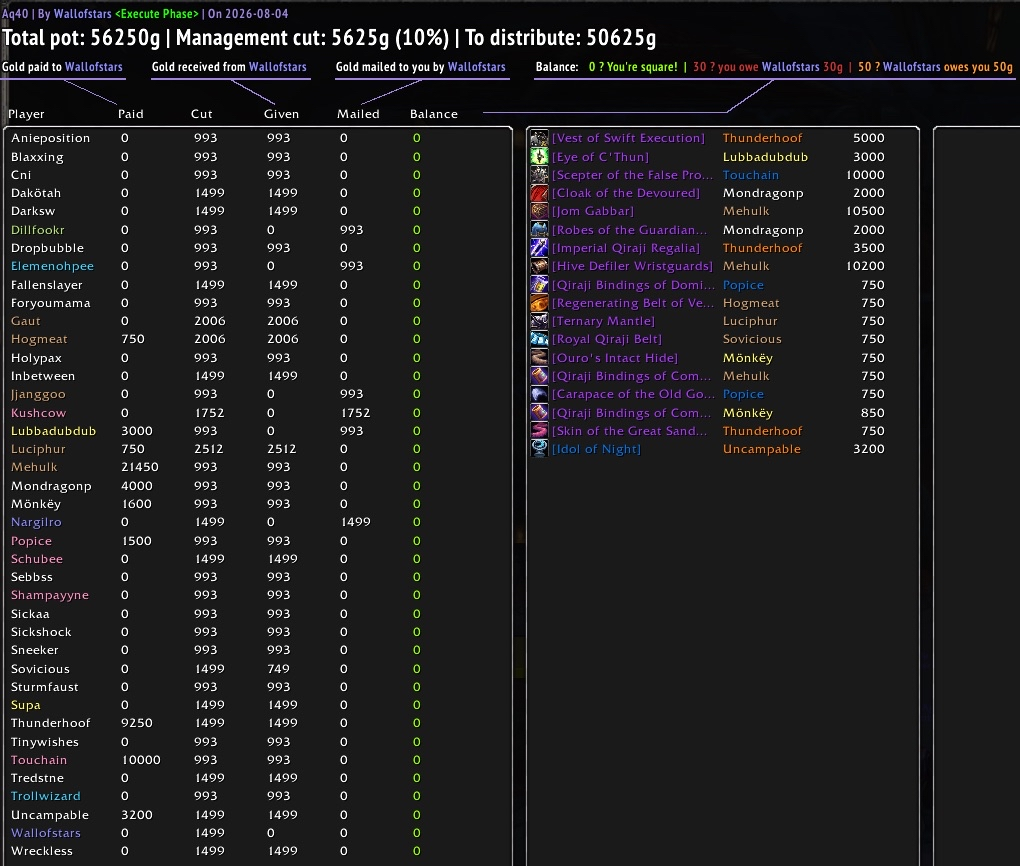The height and width of the screenshot is (866, 1020).
Task: Click the Regenerating Belt of Vek'nilash icon
Action: (539, 303)
